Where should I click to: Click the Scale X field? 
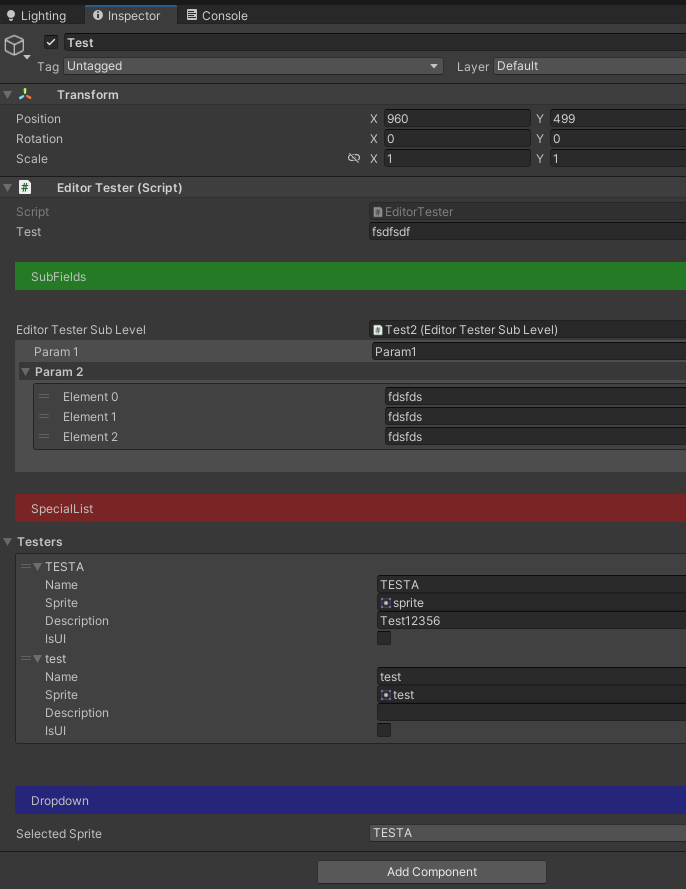[x=457, y=158]
